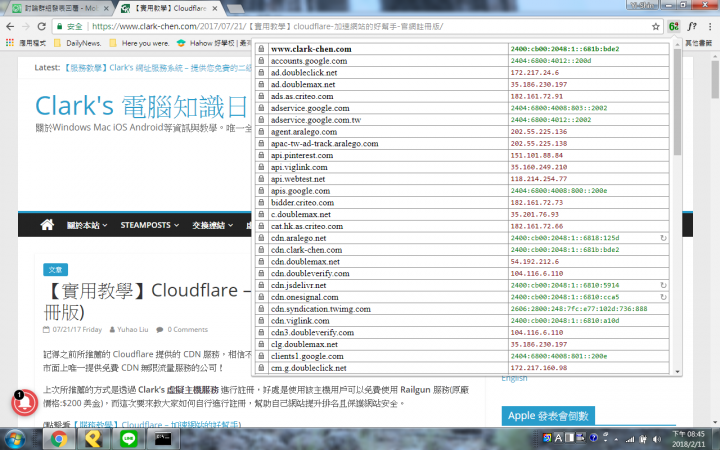Expand the 交換連結 menu
The width and height of the screenshot is (720, 450).
point(213,225)
